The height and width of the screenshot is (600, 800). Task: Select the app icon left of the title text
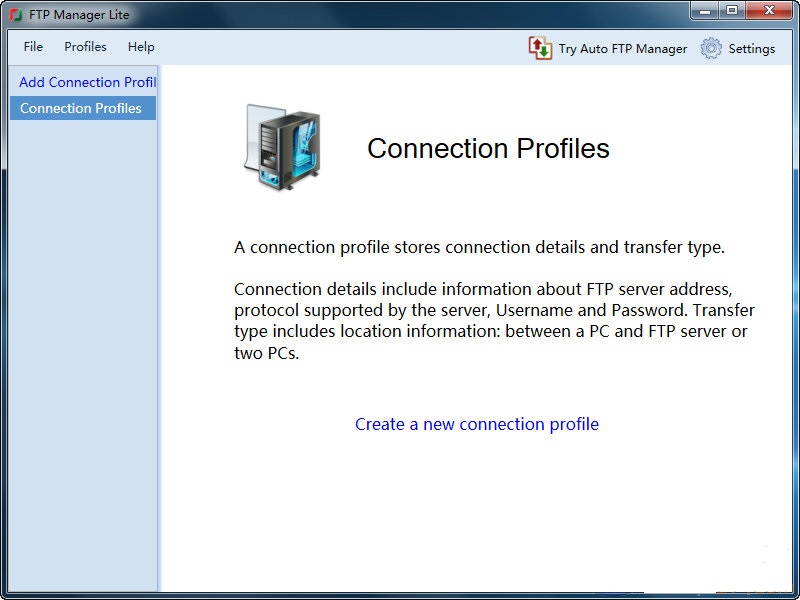(x=14, y=13)
